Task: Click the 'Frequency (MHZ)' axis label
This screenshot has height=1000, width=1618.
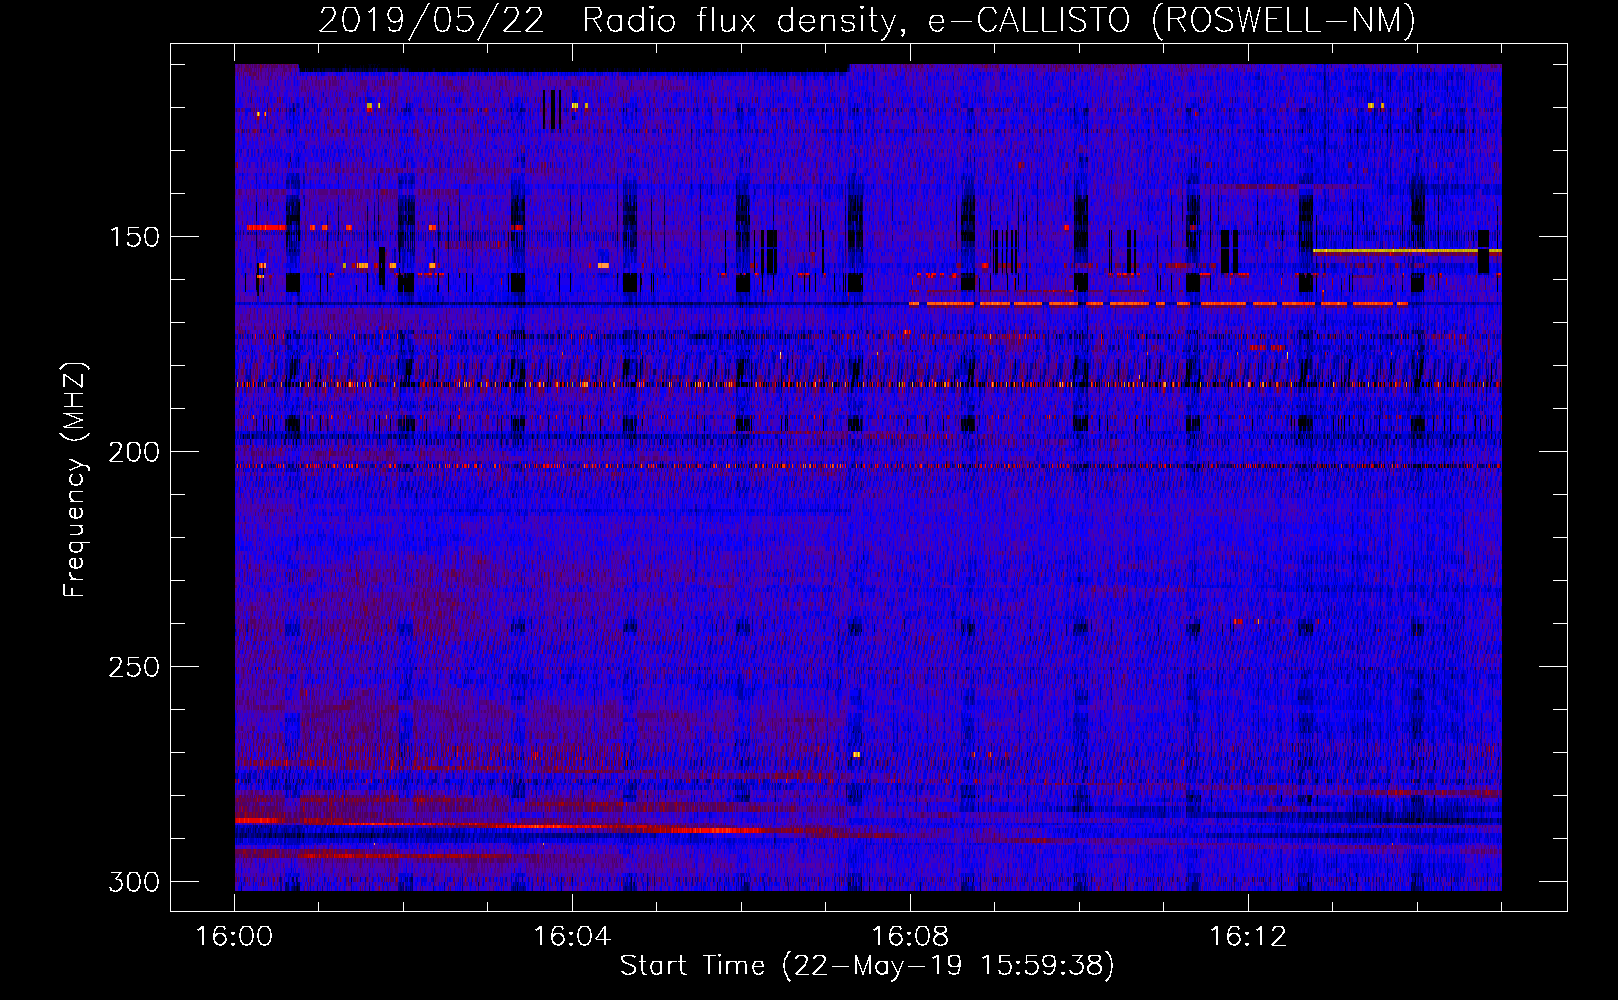Action: point(75,480)
